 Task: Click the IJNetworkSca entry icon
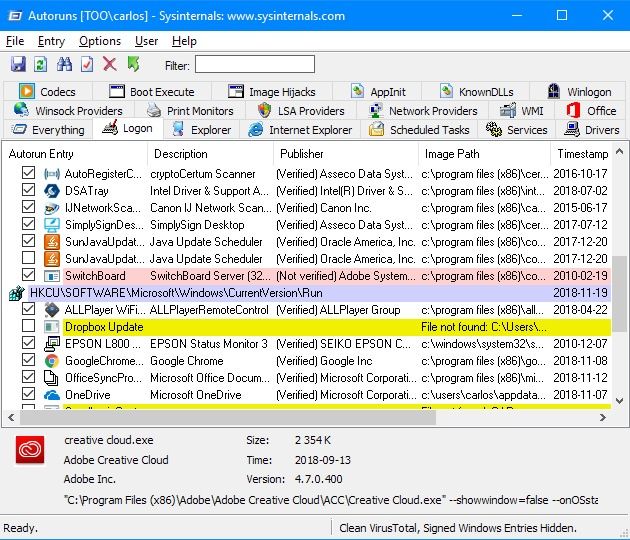[x=52, y=208]
